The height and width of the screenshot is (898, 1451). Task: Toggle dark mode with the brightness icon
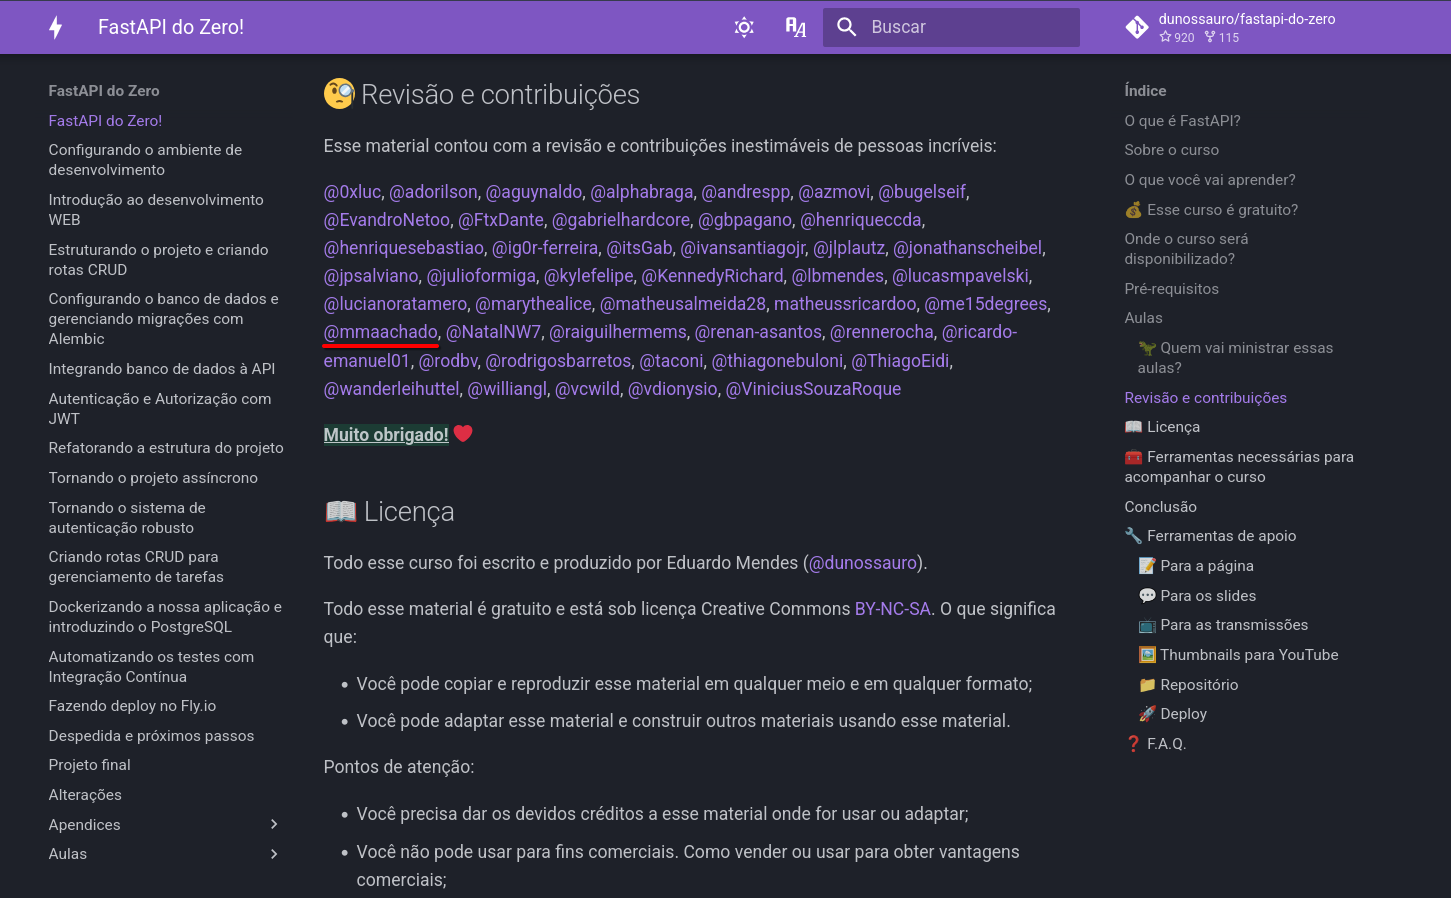(744, 27)
